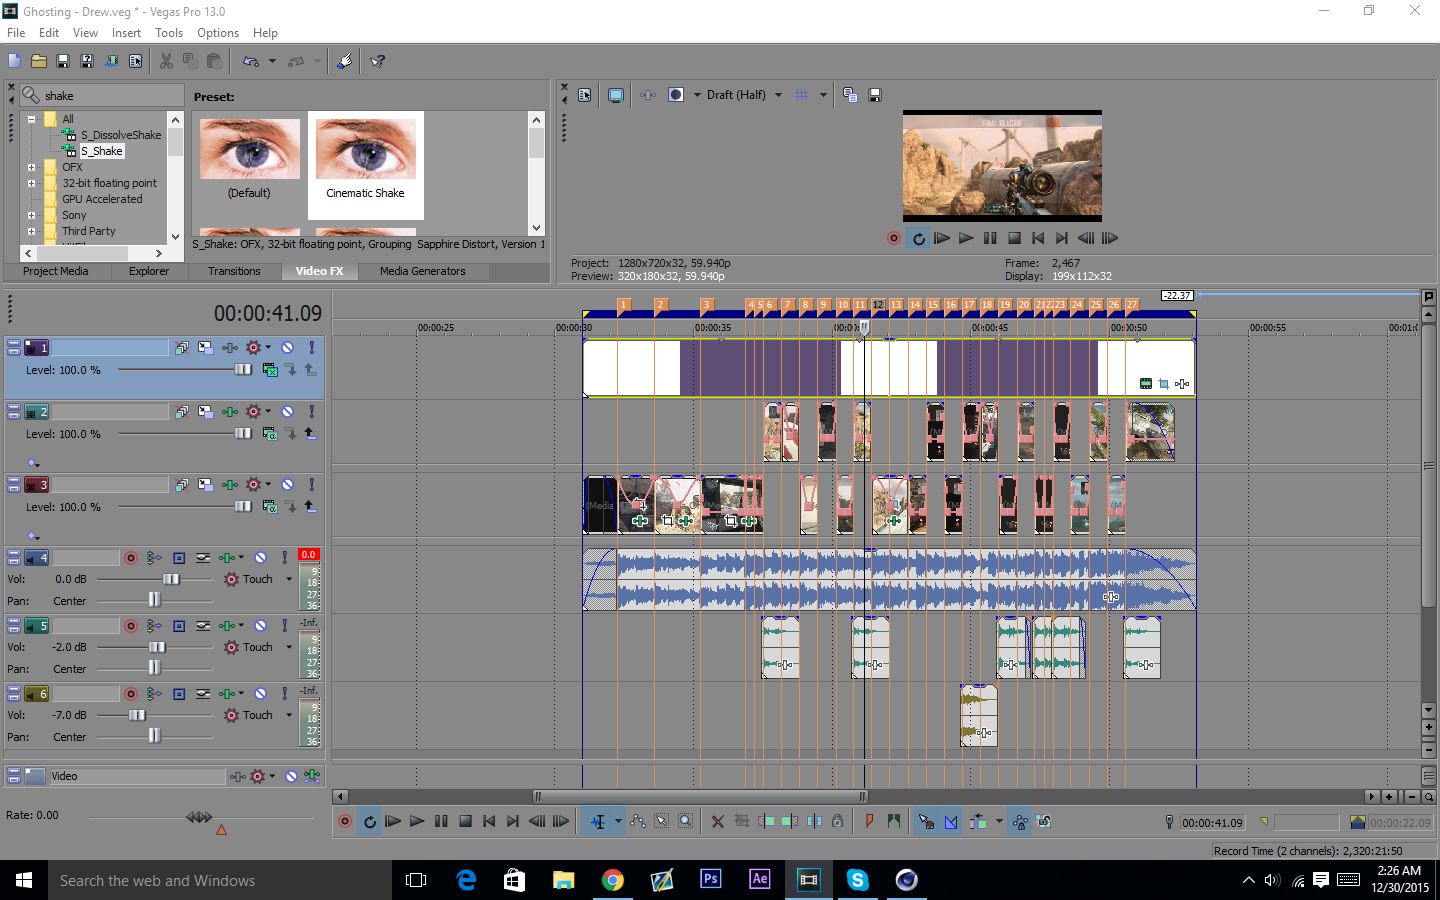1440x900 pixels.
Task: Open Photoshop from the Windows taskbar
Action: 711,880
